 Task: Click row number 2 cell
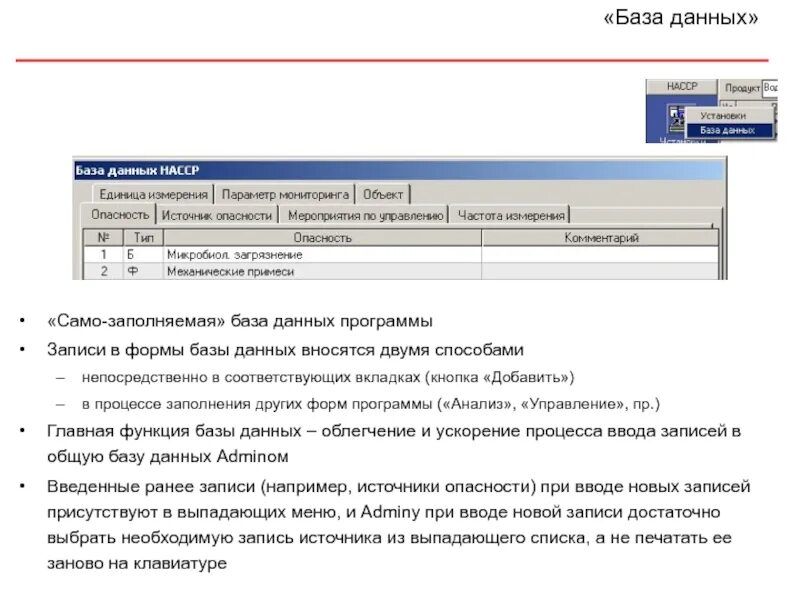[x=104, y=271]
